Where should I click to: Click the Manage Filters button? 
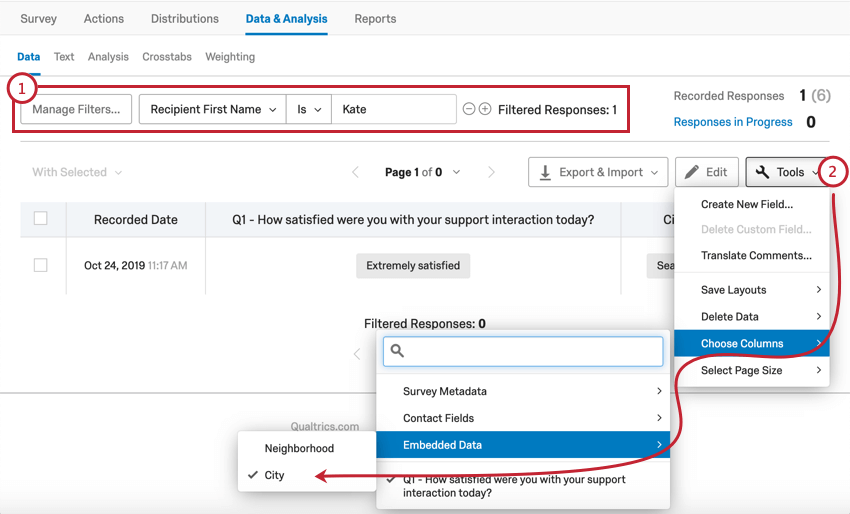pyautogui.click(x=76, y=109)
